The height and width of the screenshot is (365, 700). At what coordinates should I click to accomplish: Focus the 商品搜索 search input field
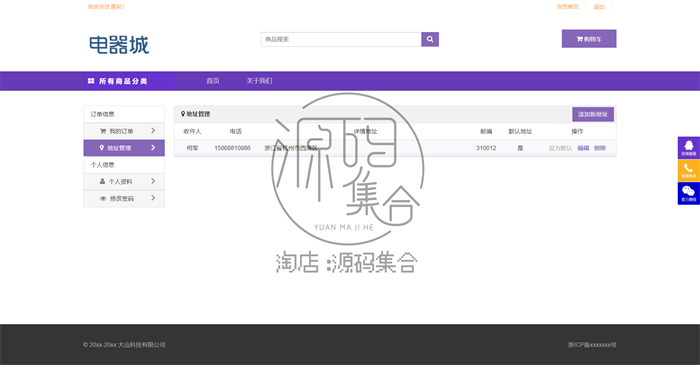point(341,39)
